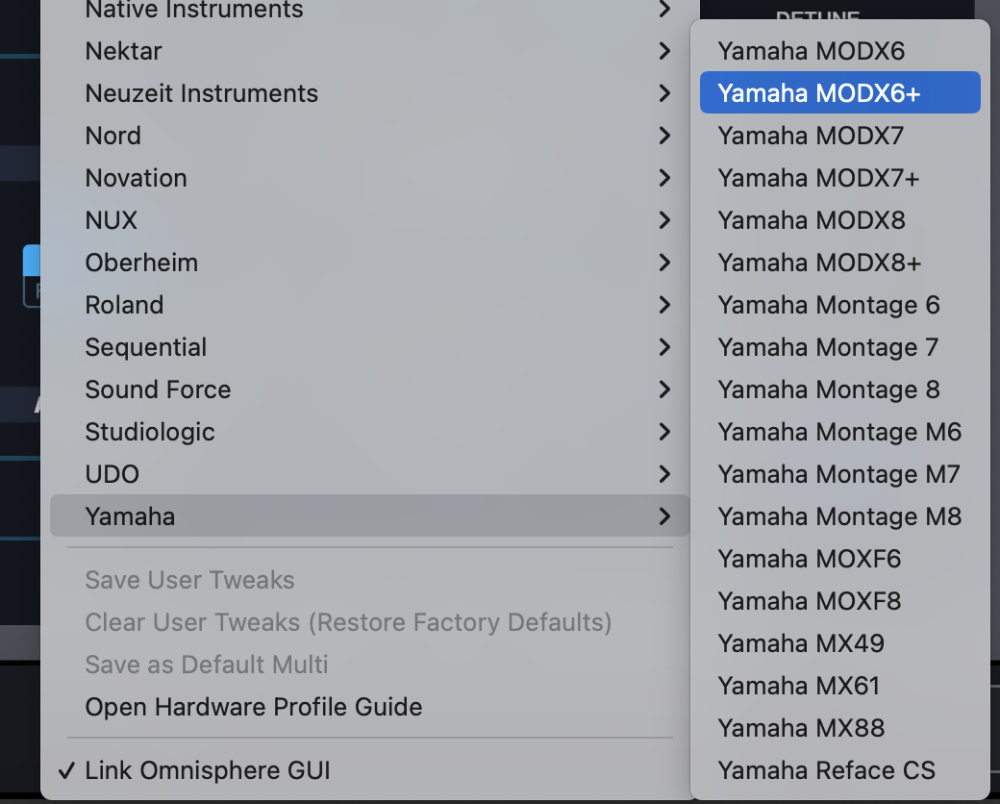
Task: Toggle Link Omnisphere GUI checkmark
Action: coord(67,771)
